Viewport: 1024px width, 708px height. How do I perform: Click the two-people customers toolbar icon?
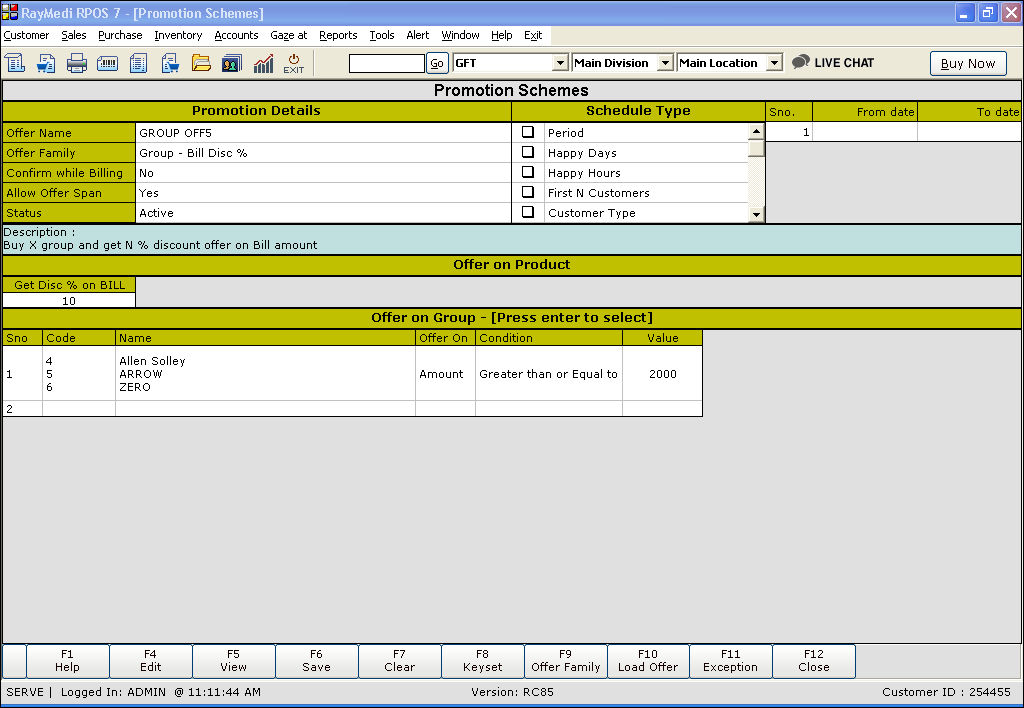[232, 63]
